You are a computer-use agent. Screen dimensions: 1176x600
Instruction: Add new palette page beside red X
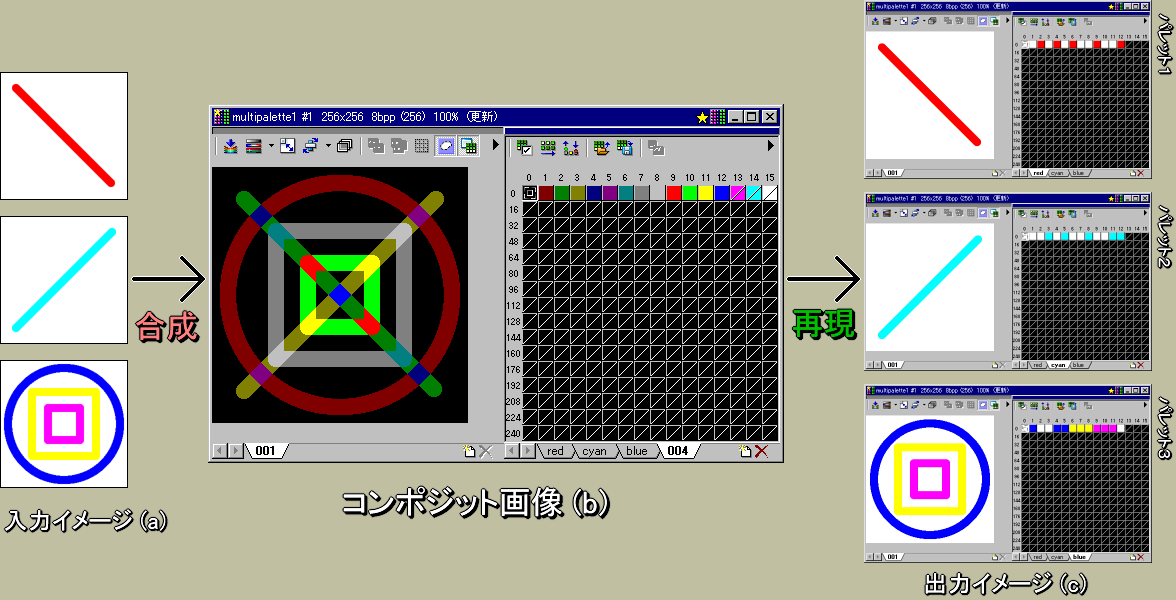pos(745,451)
